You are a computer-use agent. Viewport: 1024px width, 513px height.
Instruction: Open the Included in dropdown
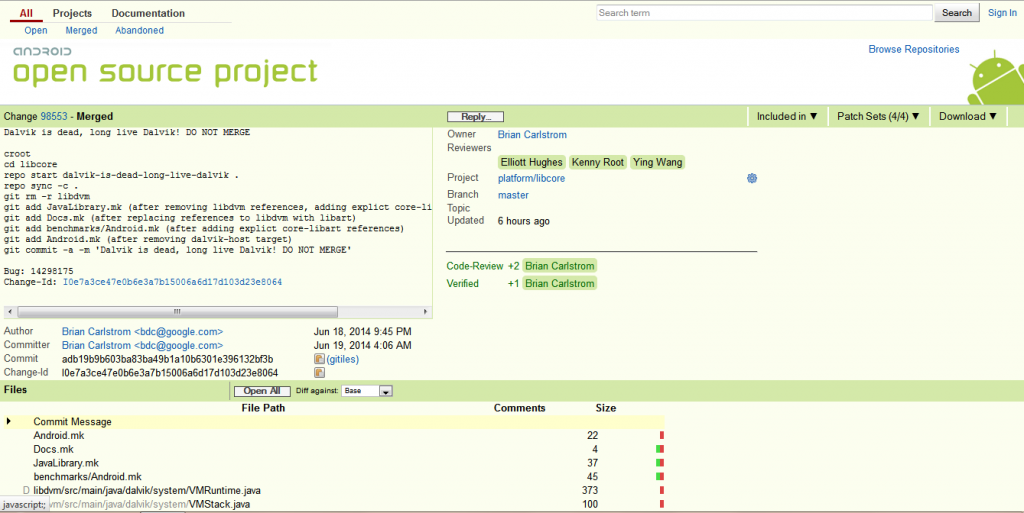(x=787, y=116)
